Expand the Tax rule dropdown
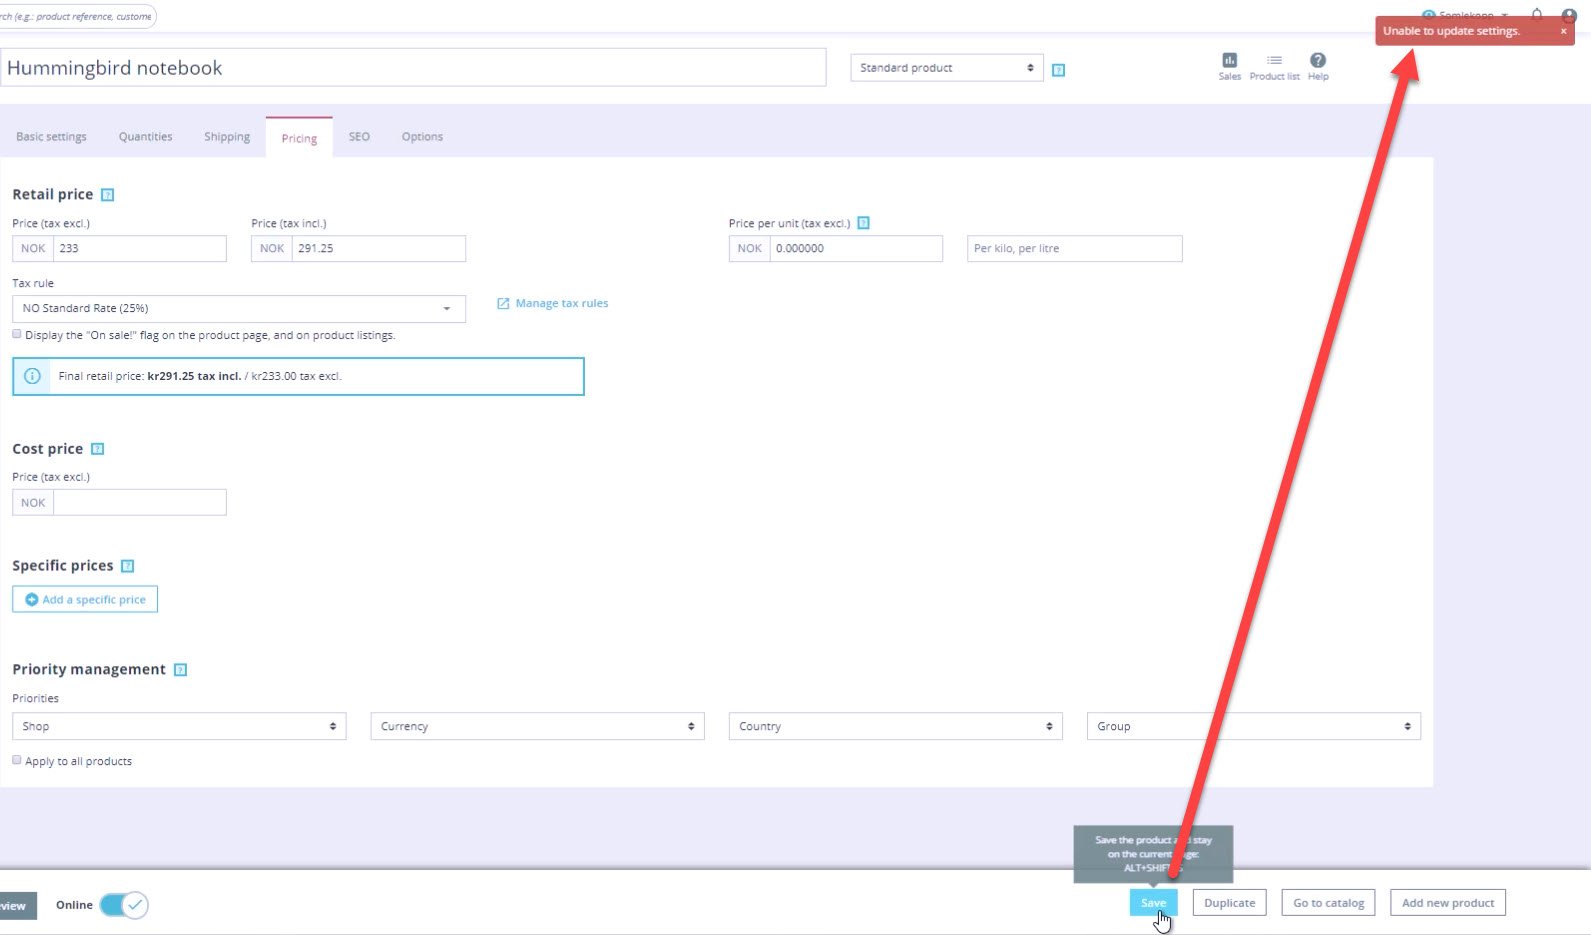 coord(239,308)
